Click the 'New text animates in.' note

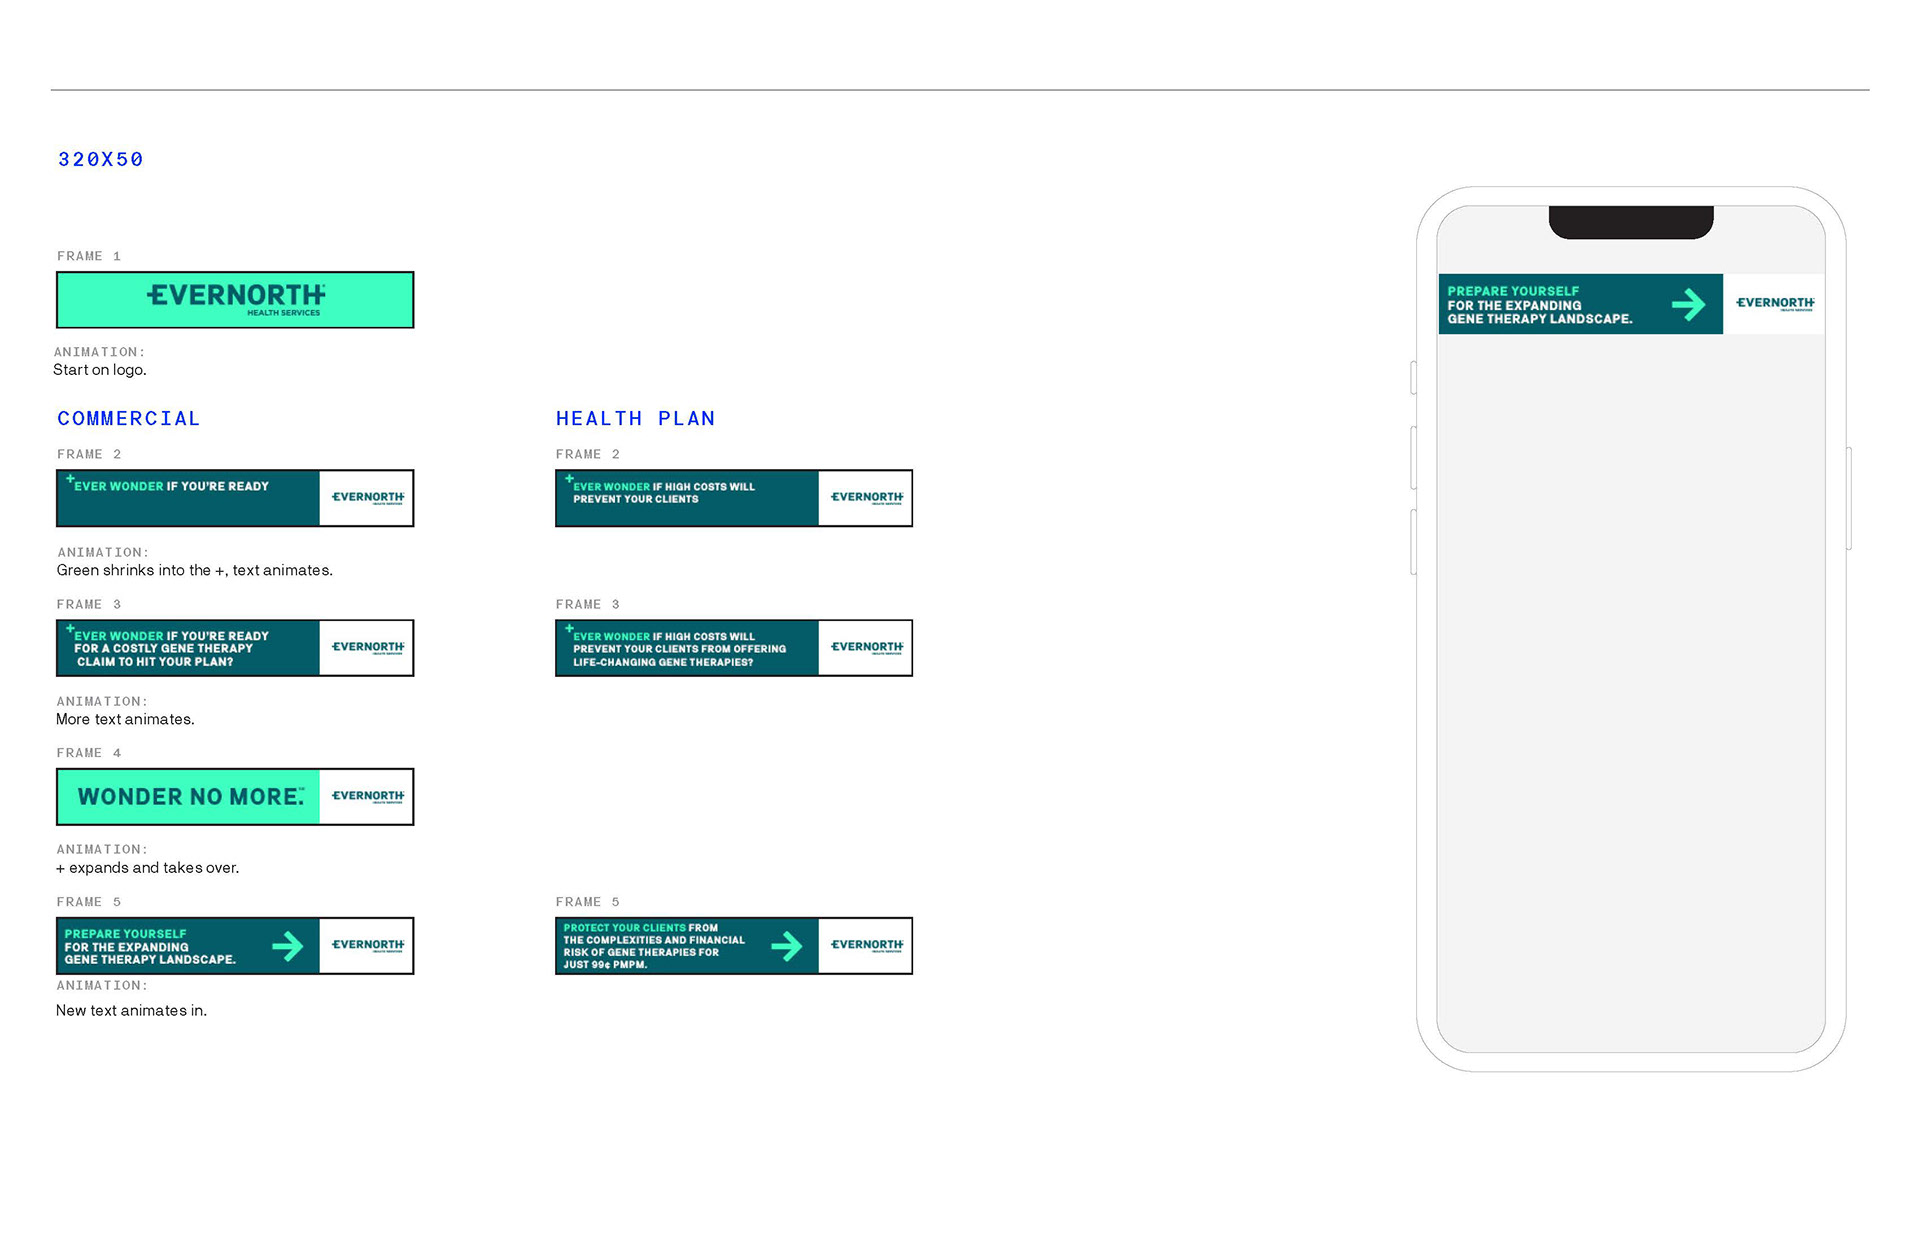[132, 1011]
